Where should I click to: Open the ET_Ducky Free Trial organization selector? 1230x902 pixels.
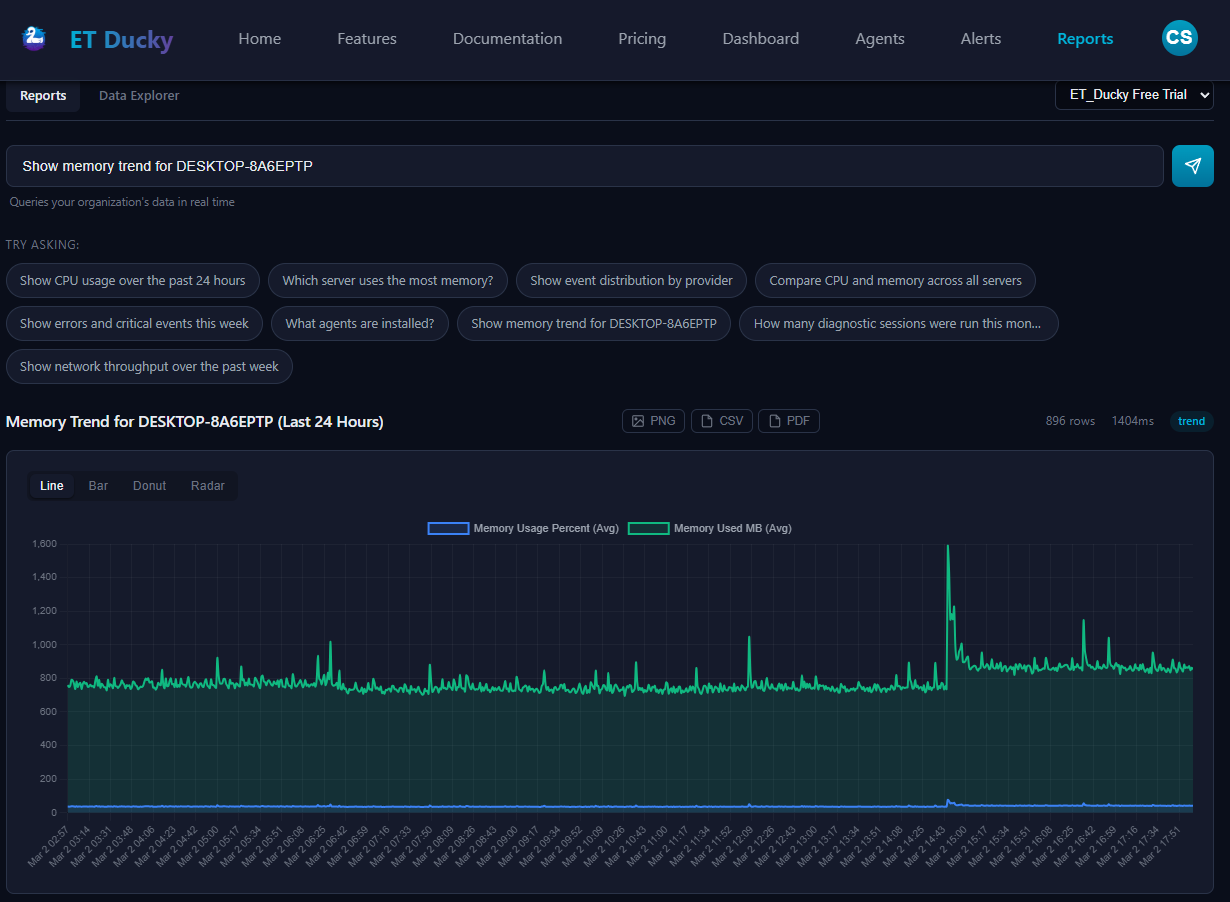(x=1133, y=94)
